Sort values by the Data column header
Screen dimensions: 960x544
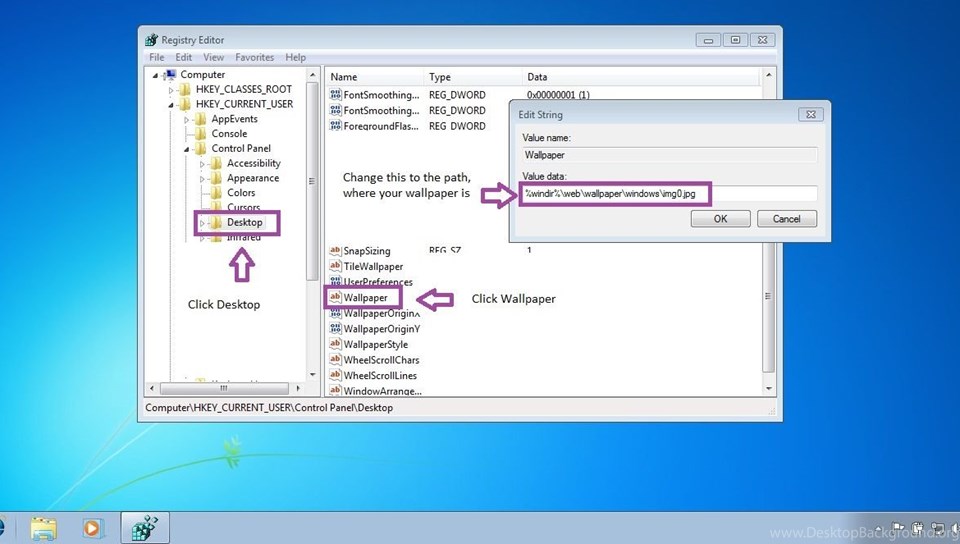click(641, 77)
